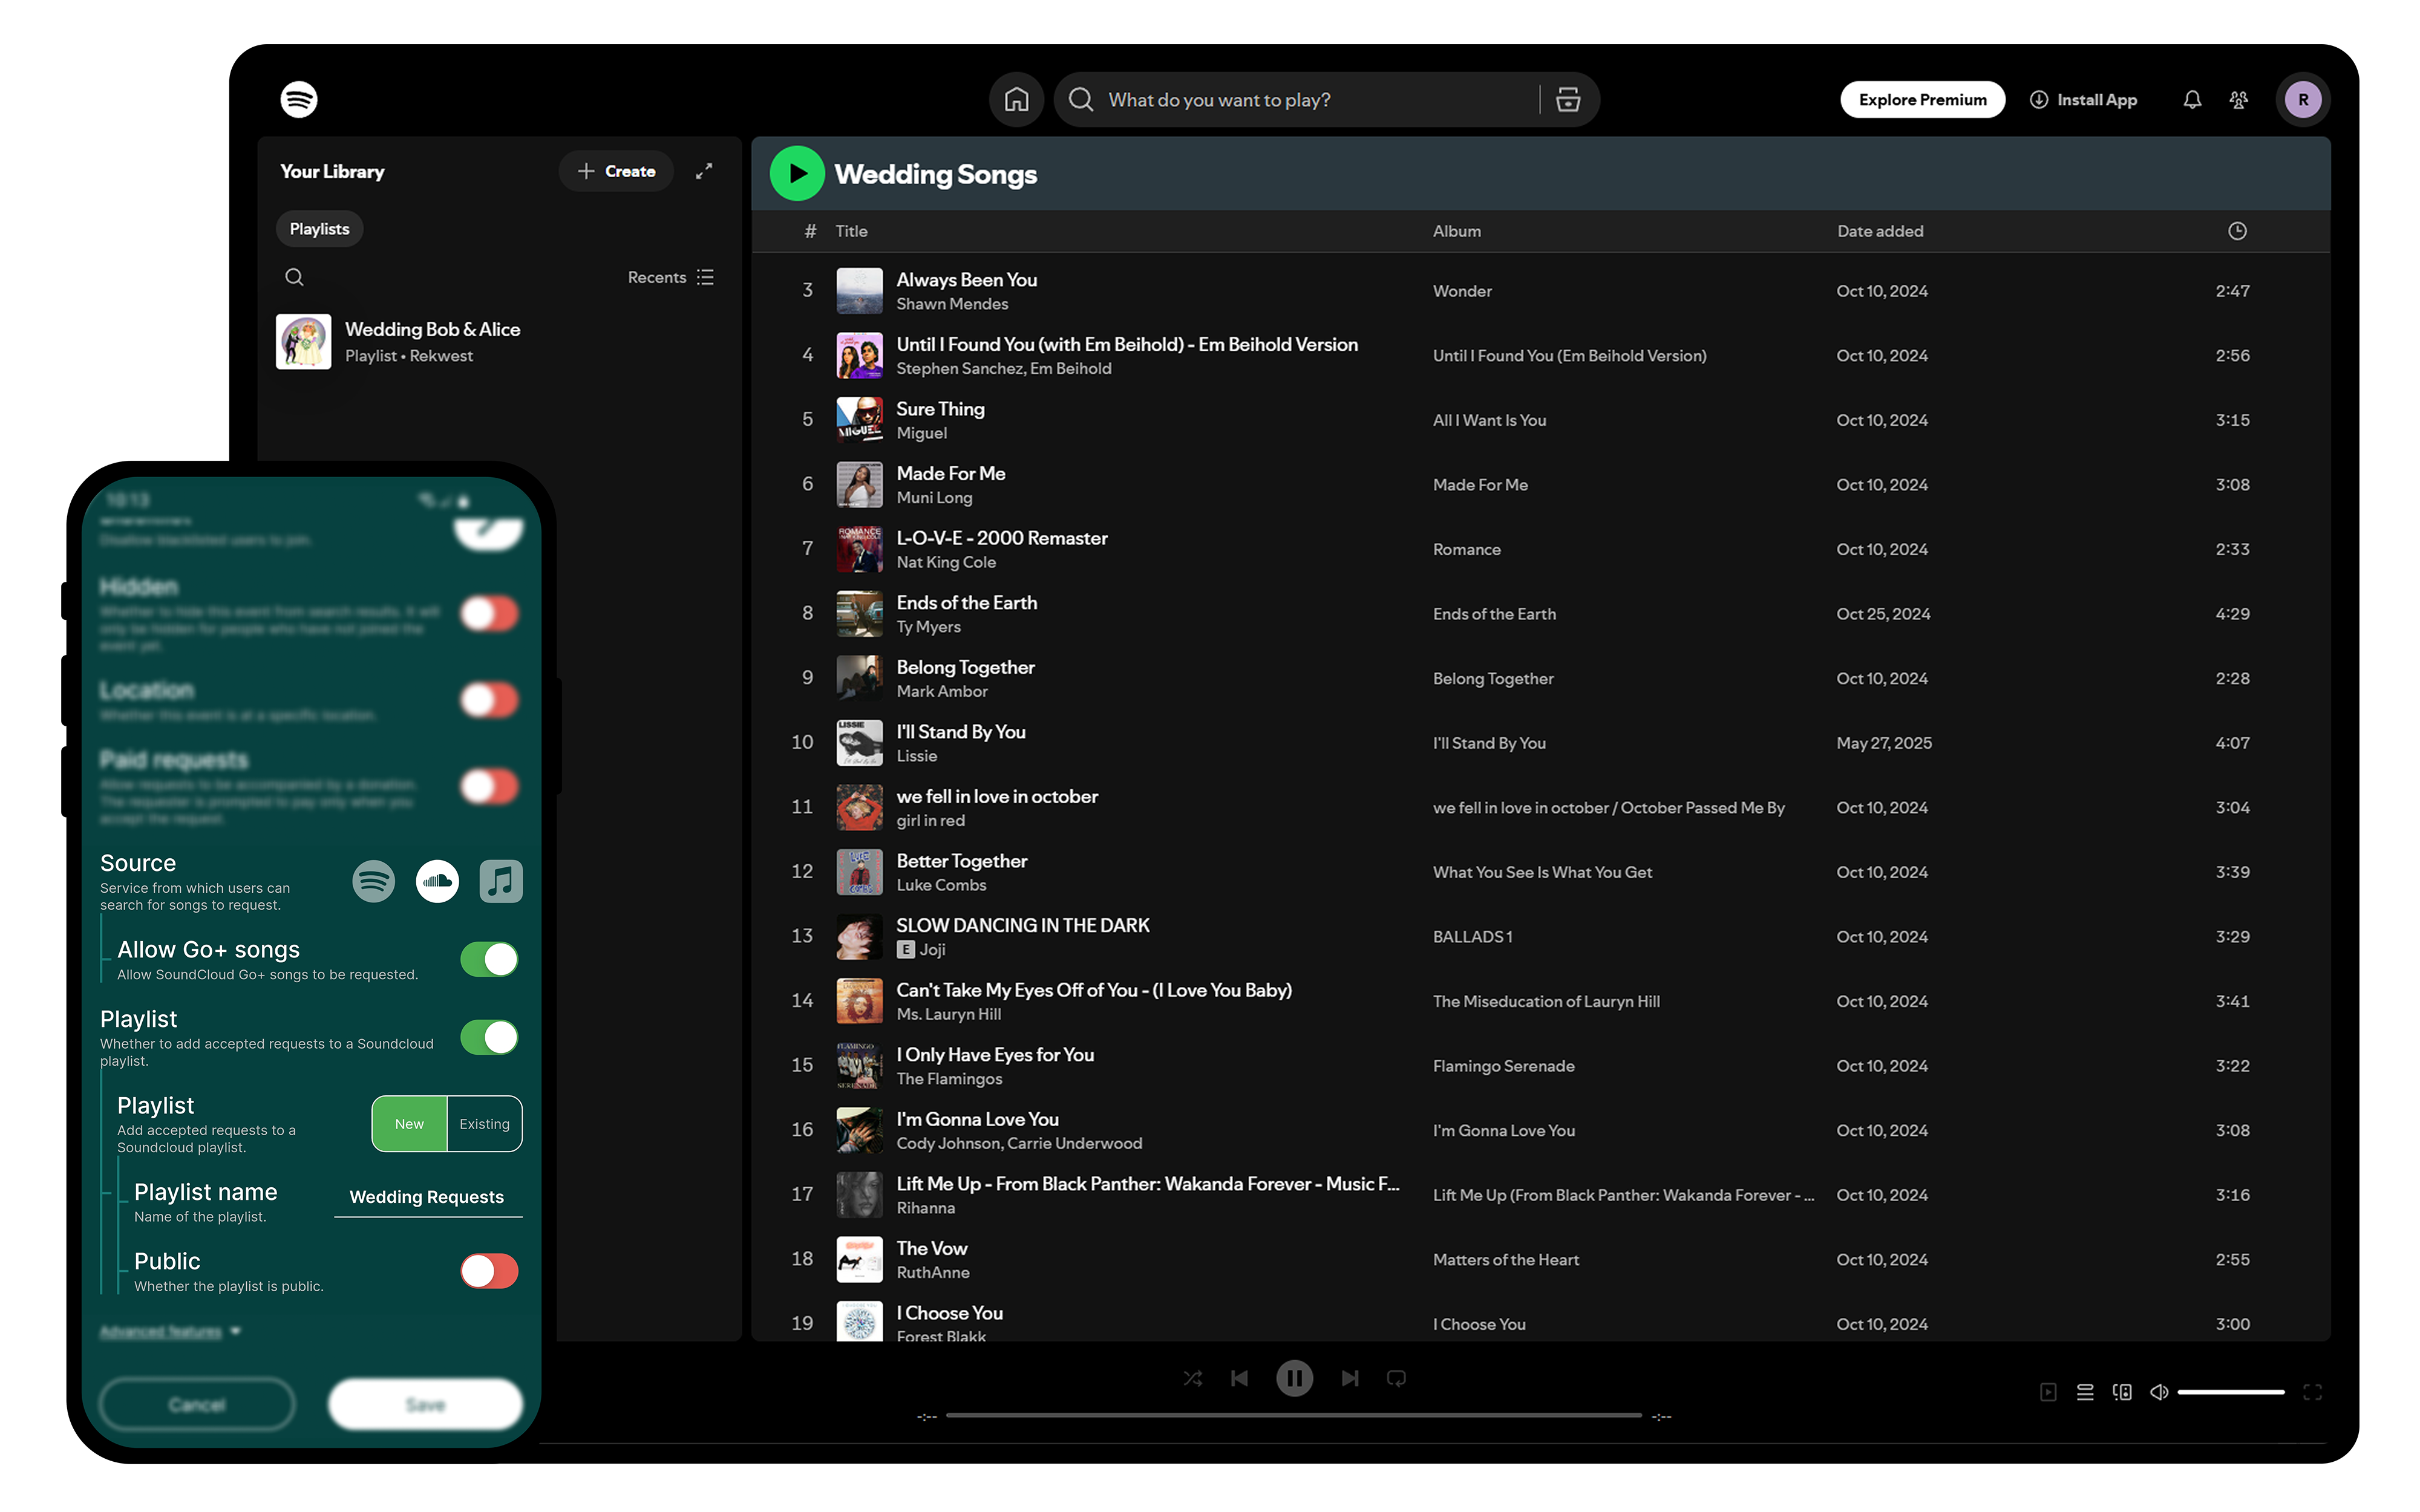This screenshot has height=1512, width=2420.
Task: Open album 'Flamingo Serenade'
Action: pos(1503,1066)
